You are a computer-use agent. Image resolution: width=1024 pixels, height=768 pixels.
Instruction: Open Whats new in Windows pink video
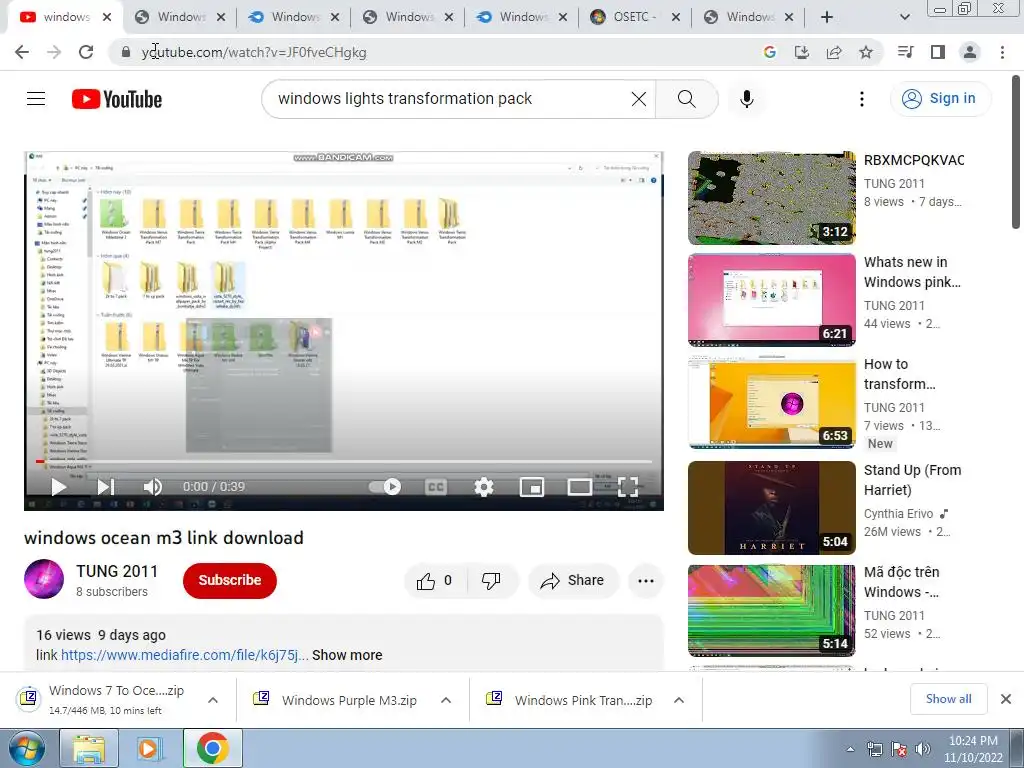tap(771, 300)
